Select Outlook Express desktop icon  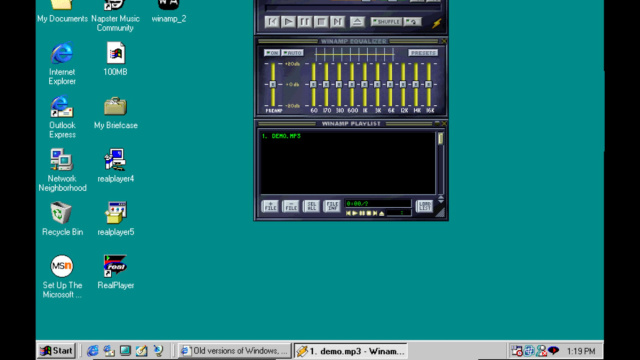click(62, 117)
